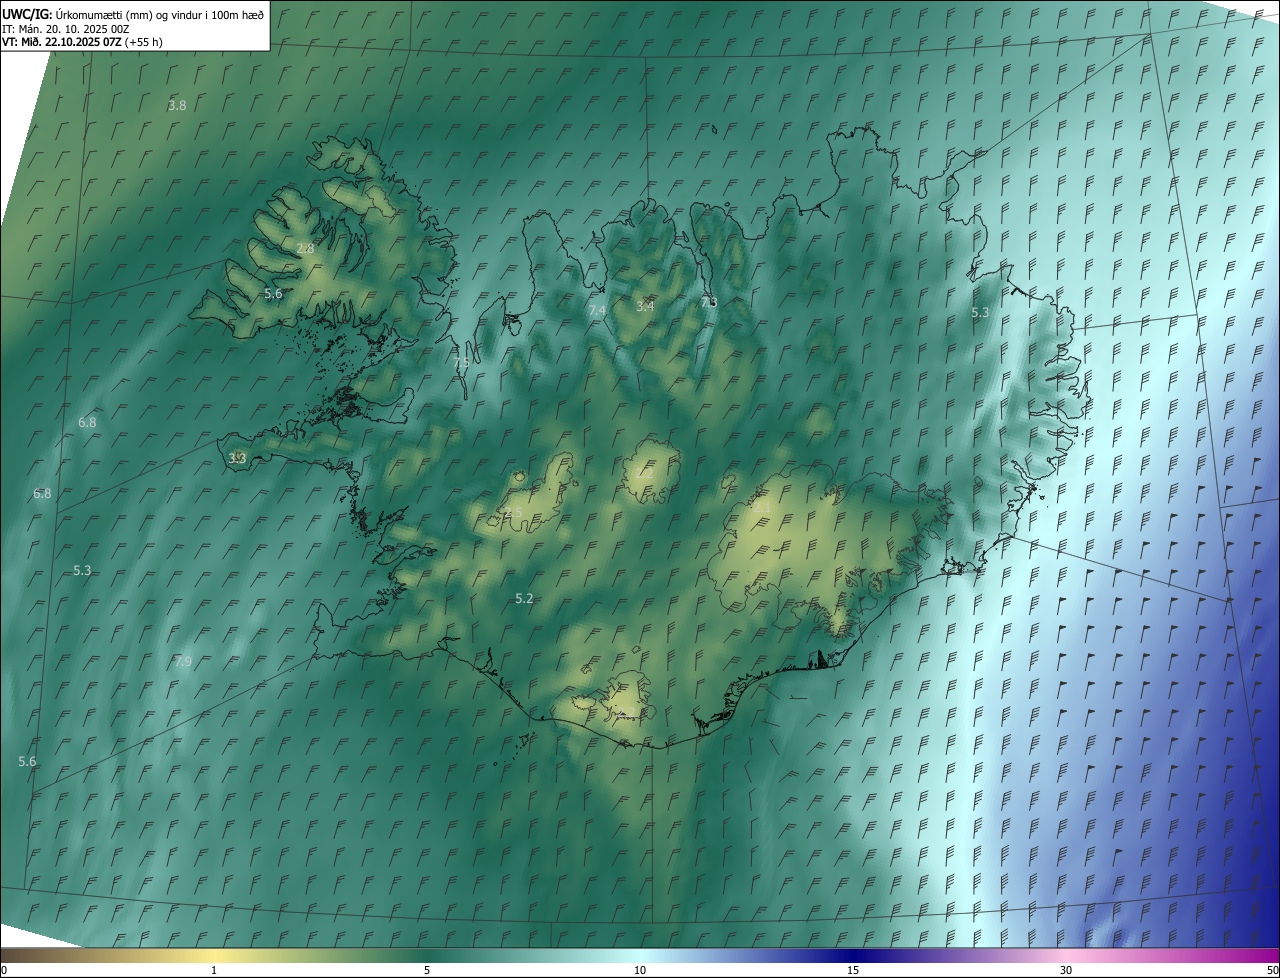
Task: Click the 'IT: Mán. 20. 10. 2025 00Z' line
Action: (66, 28)
